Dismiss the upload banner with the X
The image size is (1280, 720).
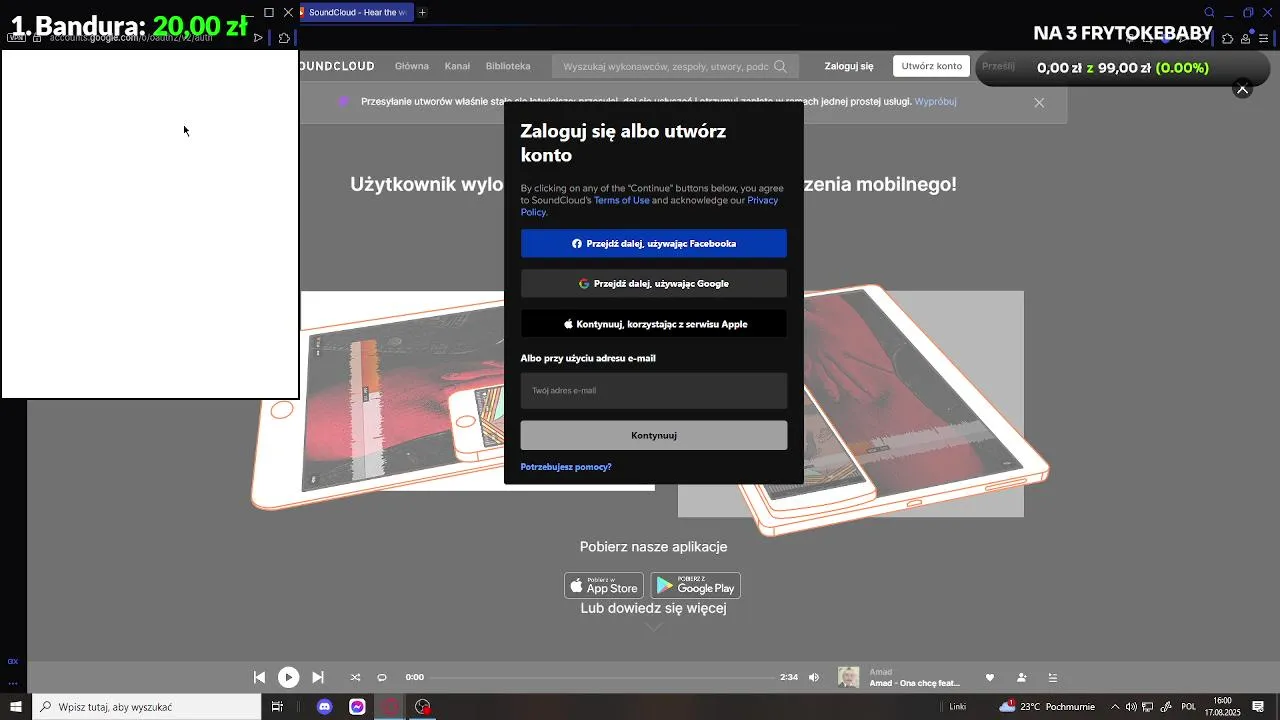point(1039,102)
